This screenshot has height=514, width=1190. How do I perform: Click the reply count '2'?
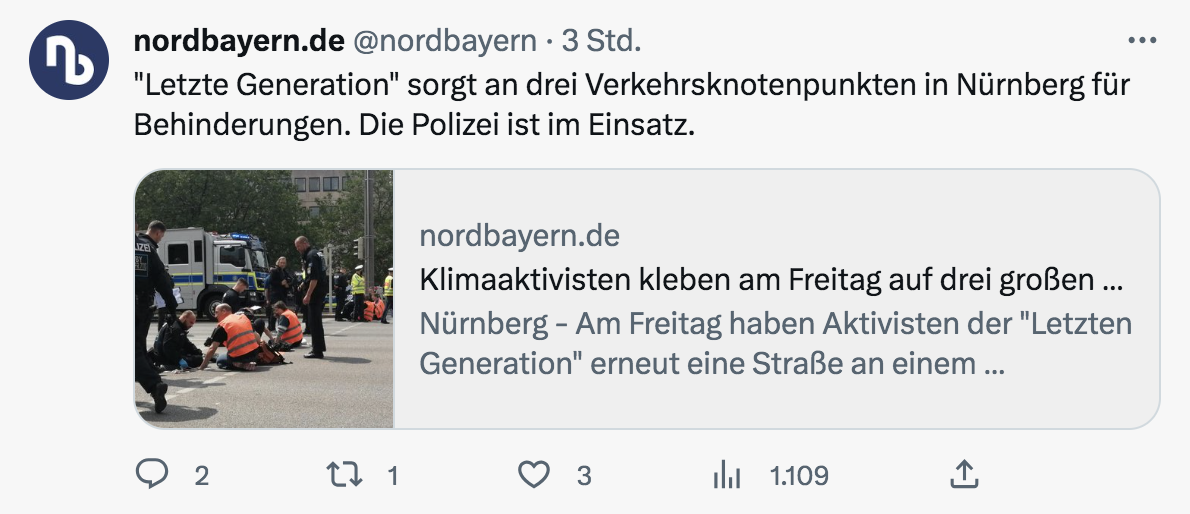pos(201,476)
